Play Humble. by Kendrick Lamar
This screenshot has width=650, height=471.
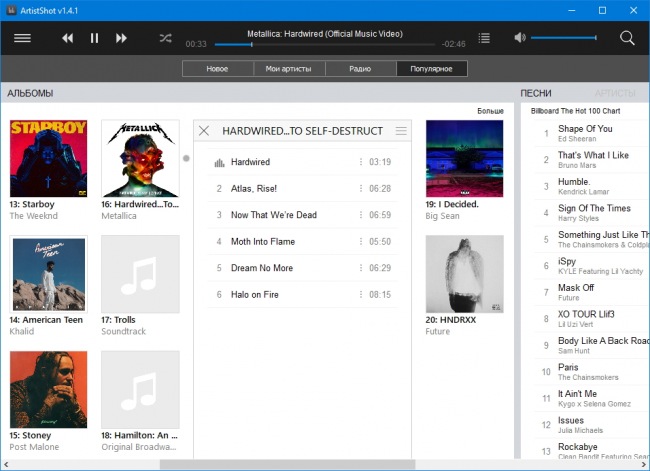(591, 186)
